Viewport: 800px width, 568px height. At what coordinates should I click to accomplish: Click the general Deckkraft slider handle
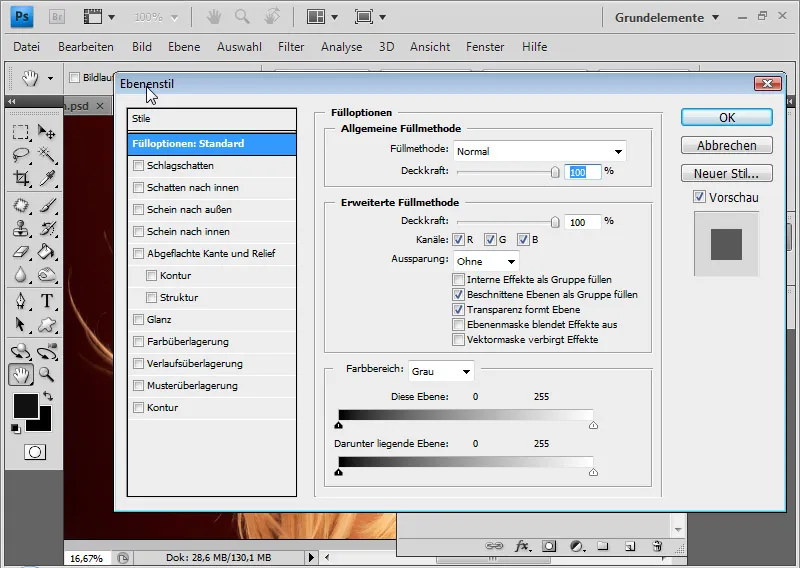point(555,172)
